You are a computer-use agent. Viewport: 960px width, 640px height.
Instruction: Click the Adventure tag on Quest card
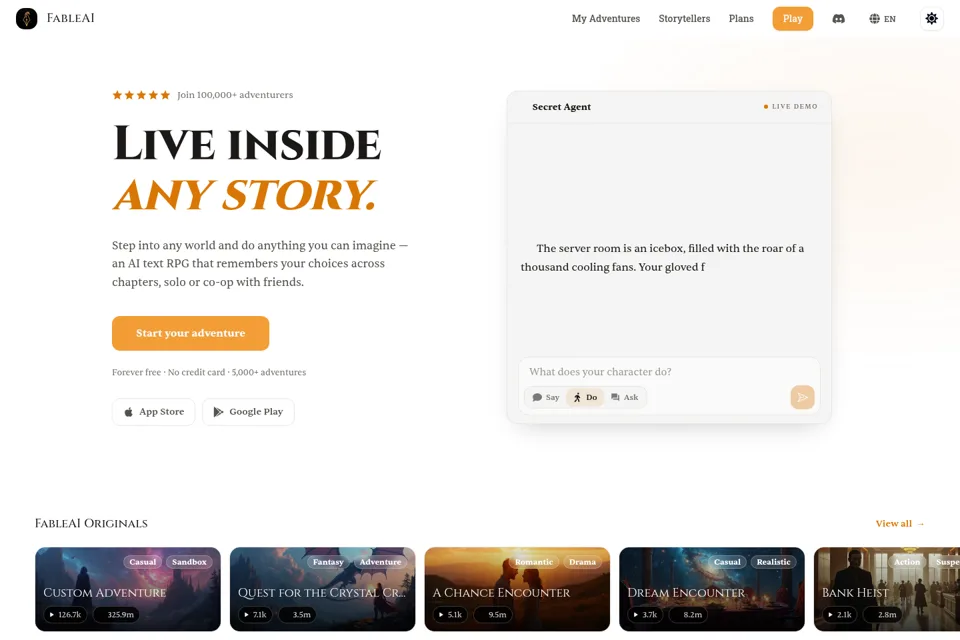pyautogui.click(x=380, y=562)
